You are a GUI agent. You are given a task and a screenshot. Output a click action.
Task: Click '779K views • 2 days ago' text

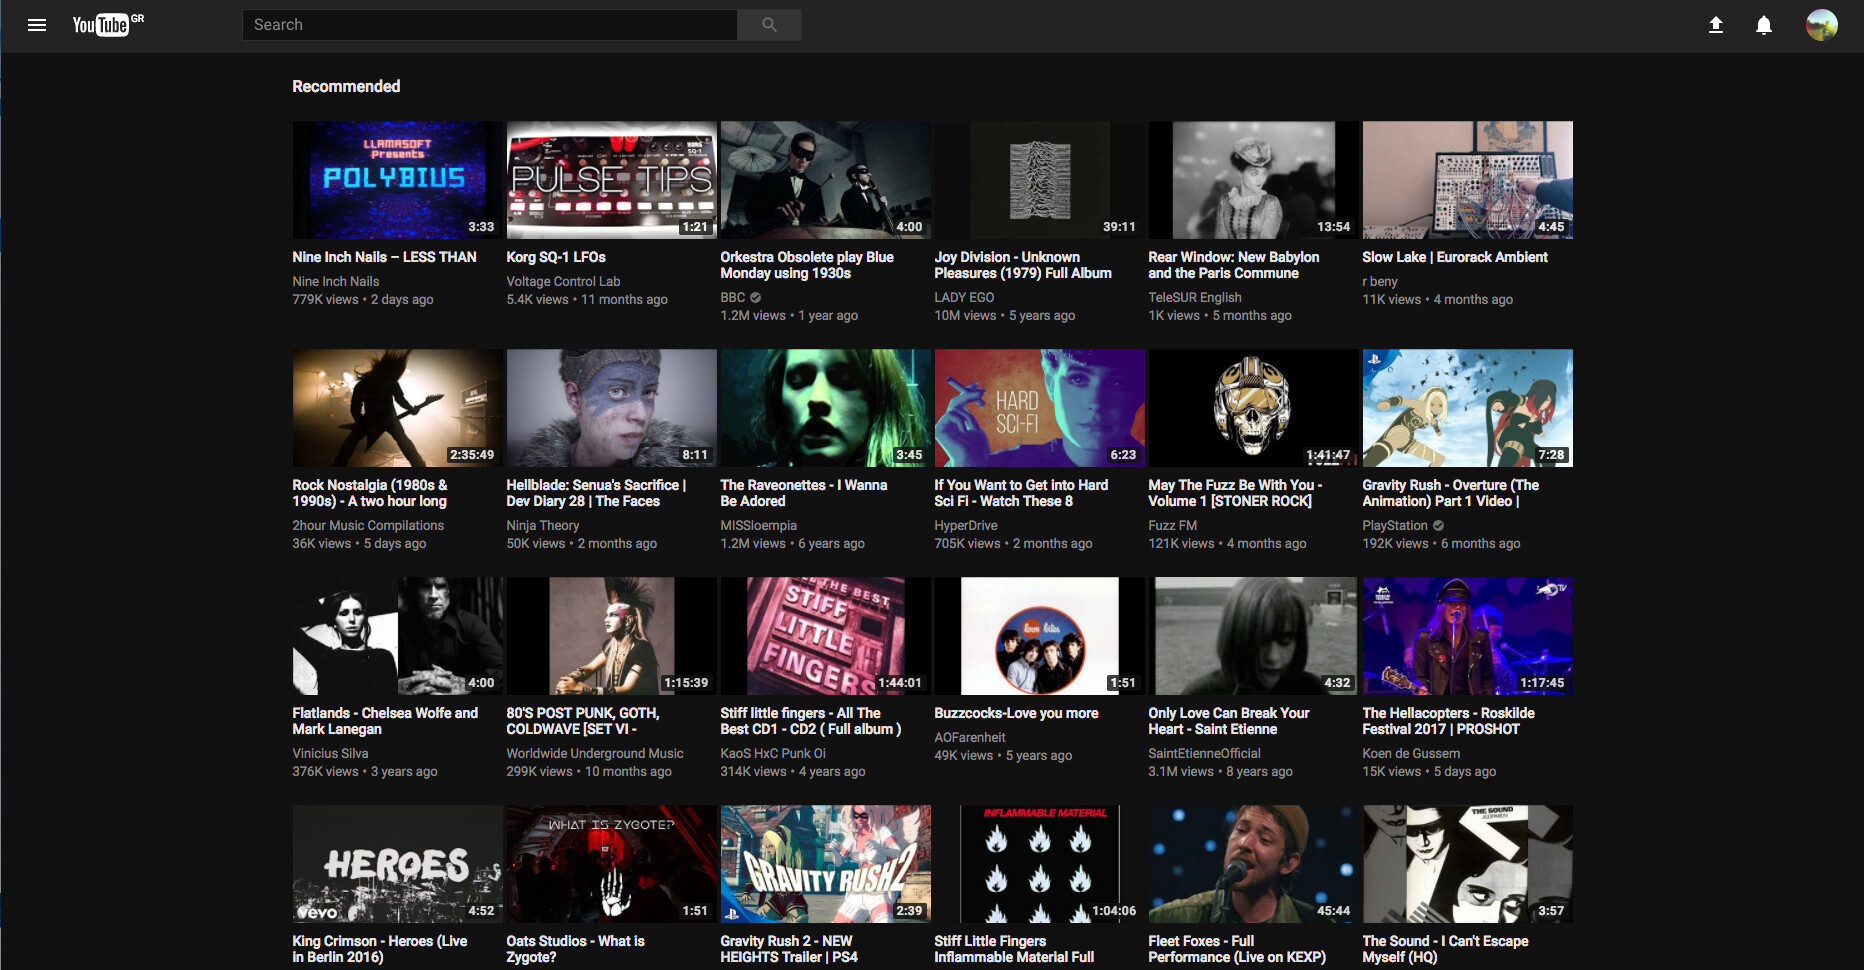click(x=363, y=300)
